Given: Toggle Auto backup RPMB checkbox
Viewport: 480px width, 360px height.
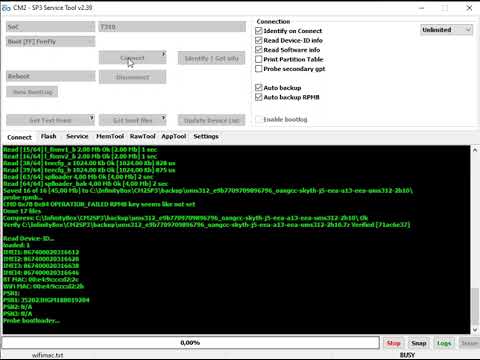Looking at the screenshot, I should (259, 97).
